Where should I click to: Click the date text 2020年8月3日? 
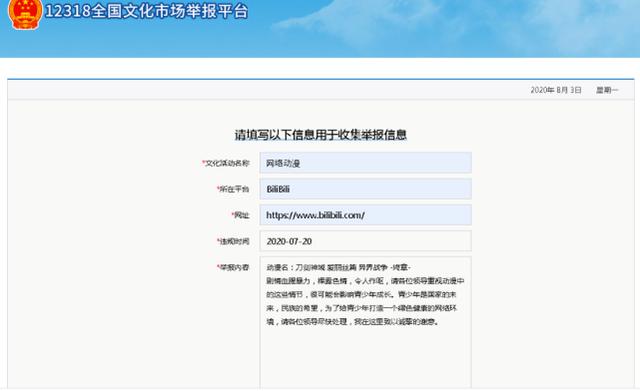click(x=556, y=90)
